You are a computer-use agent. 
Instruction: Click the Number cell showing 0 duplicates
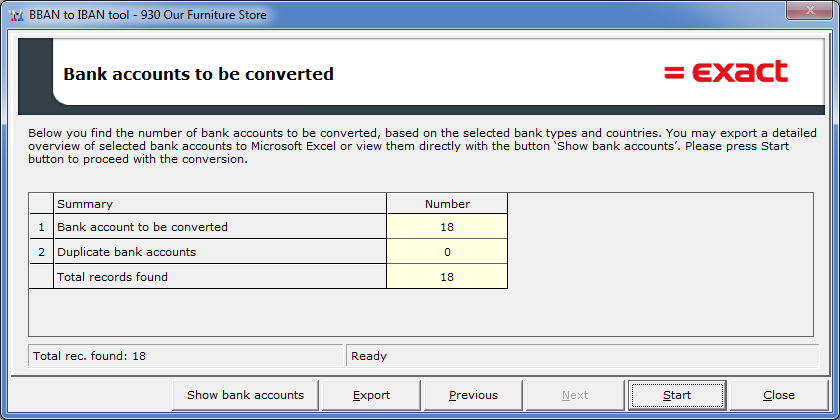[x=447, y=252]
